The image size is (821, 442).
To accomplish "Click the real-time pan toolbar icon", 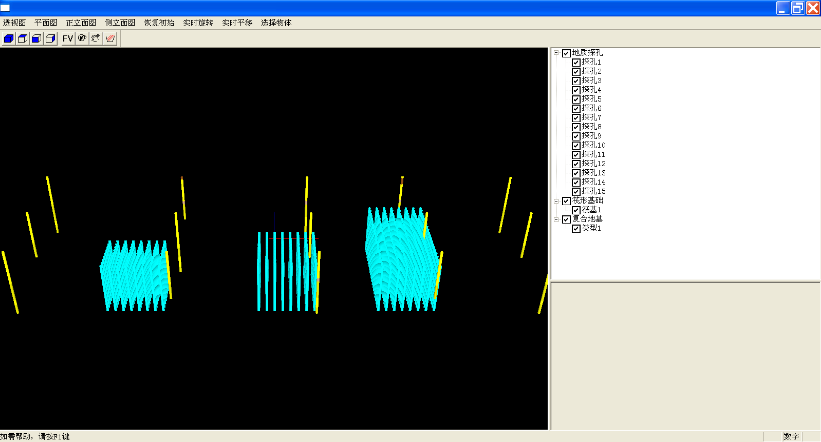I will point(96,39).
